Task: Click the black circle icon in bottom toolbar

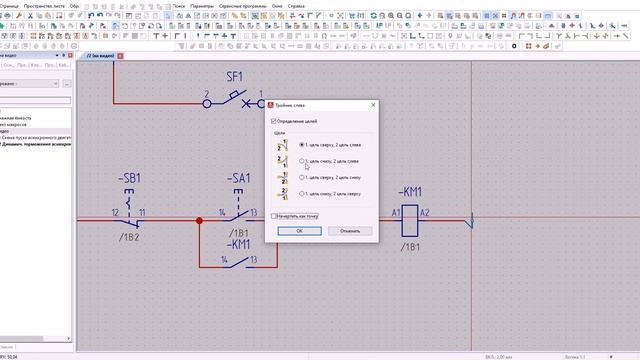Action: point(514,46)
